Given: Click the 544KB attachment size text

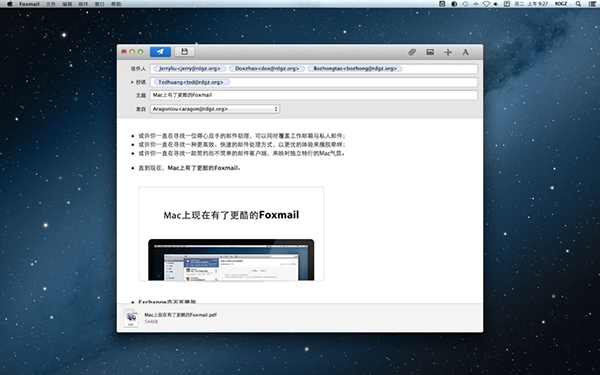Looking at the screenshot, I should pos(151,322).
